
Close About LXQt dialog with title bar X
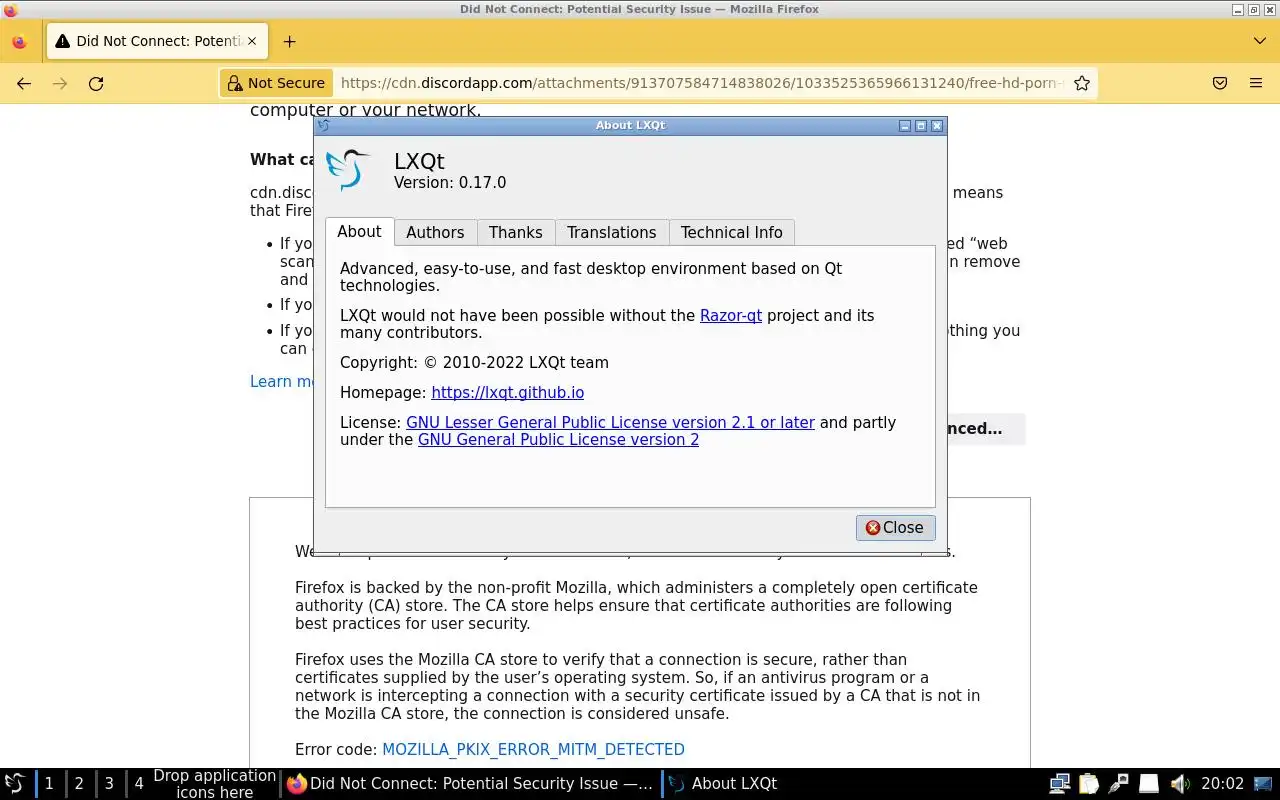(937, 126)
